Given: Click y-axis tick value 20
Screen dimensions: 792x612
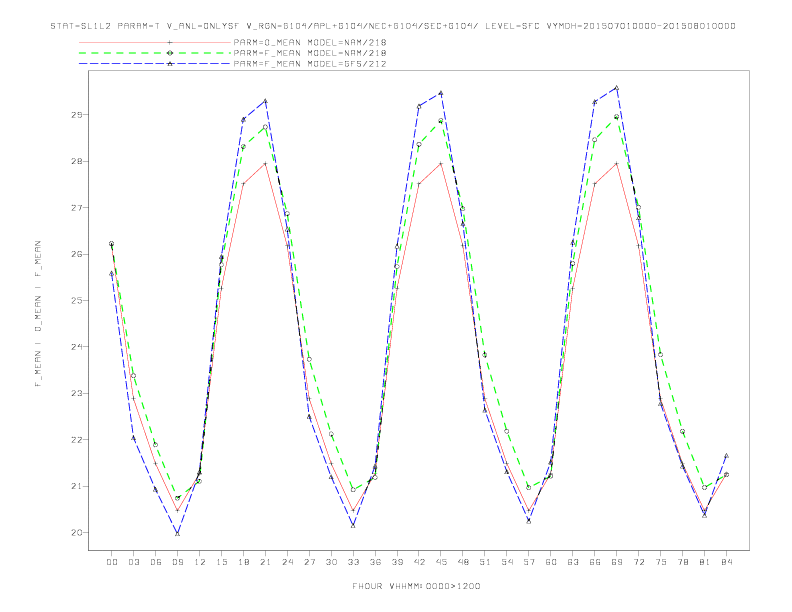Looking at the screenshot, I should 76,533.
